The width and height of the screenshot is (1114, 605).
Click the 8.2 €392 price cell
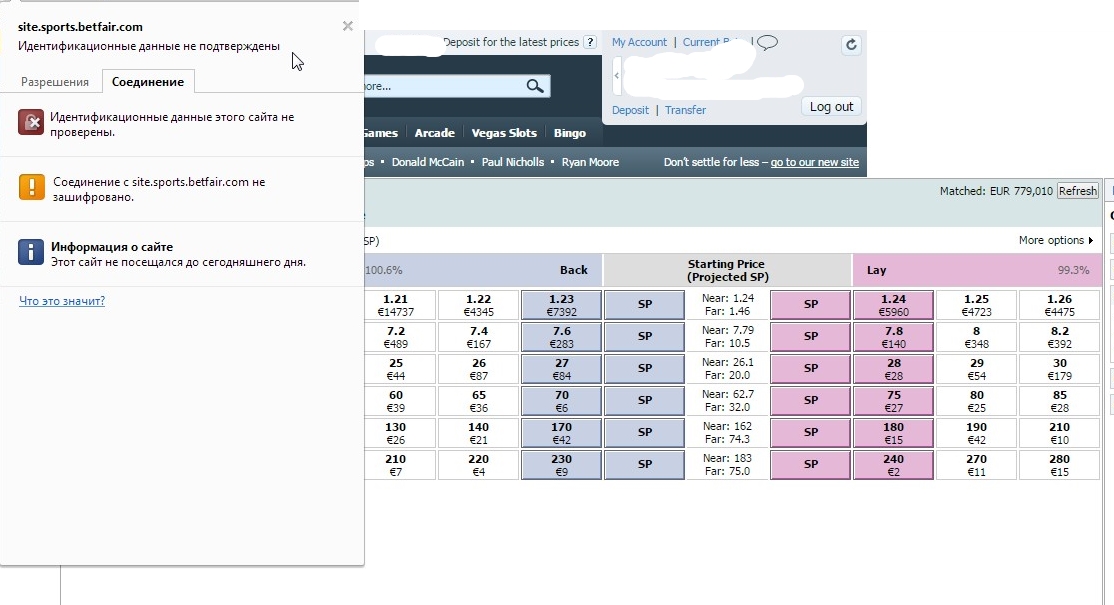click(1059, 337)
